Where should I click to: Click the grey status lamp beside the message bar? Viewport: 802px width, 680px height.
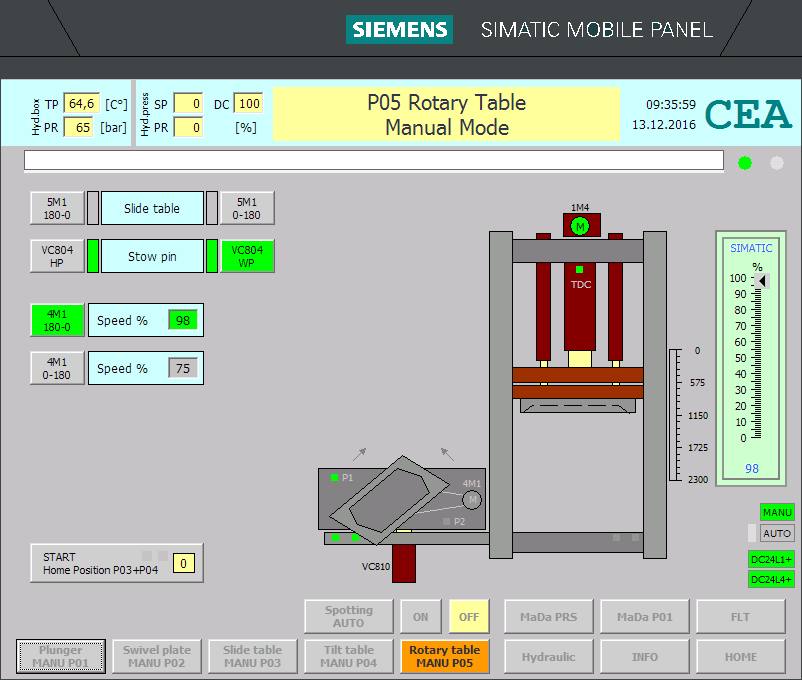pyautogui.click(x=776, y=163)
